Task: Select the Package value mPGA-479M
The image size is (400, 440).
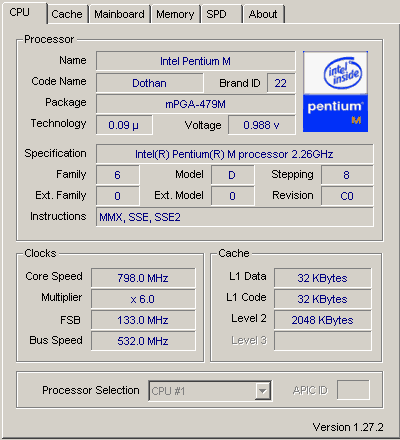Action: [196, 104]
